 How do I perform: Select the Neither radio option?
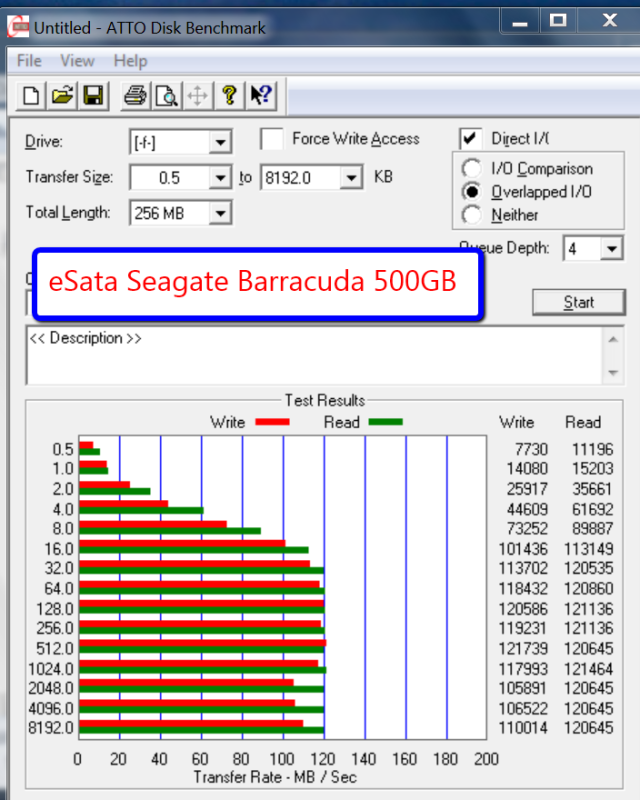[472, 215]
